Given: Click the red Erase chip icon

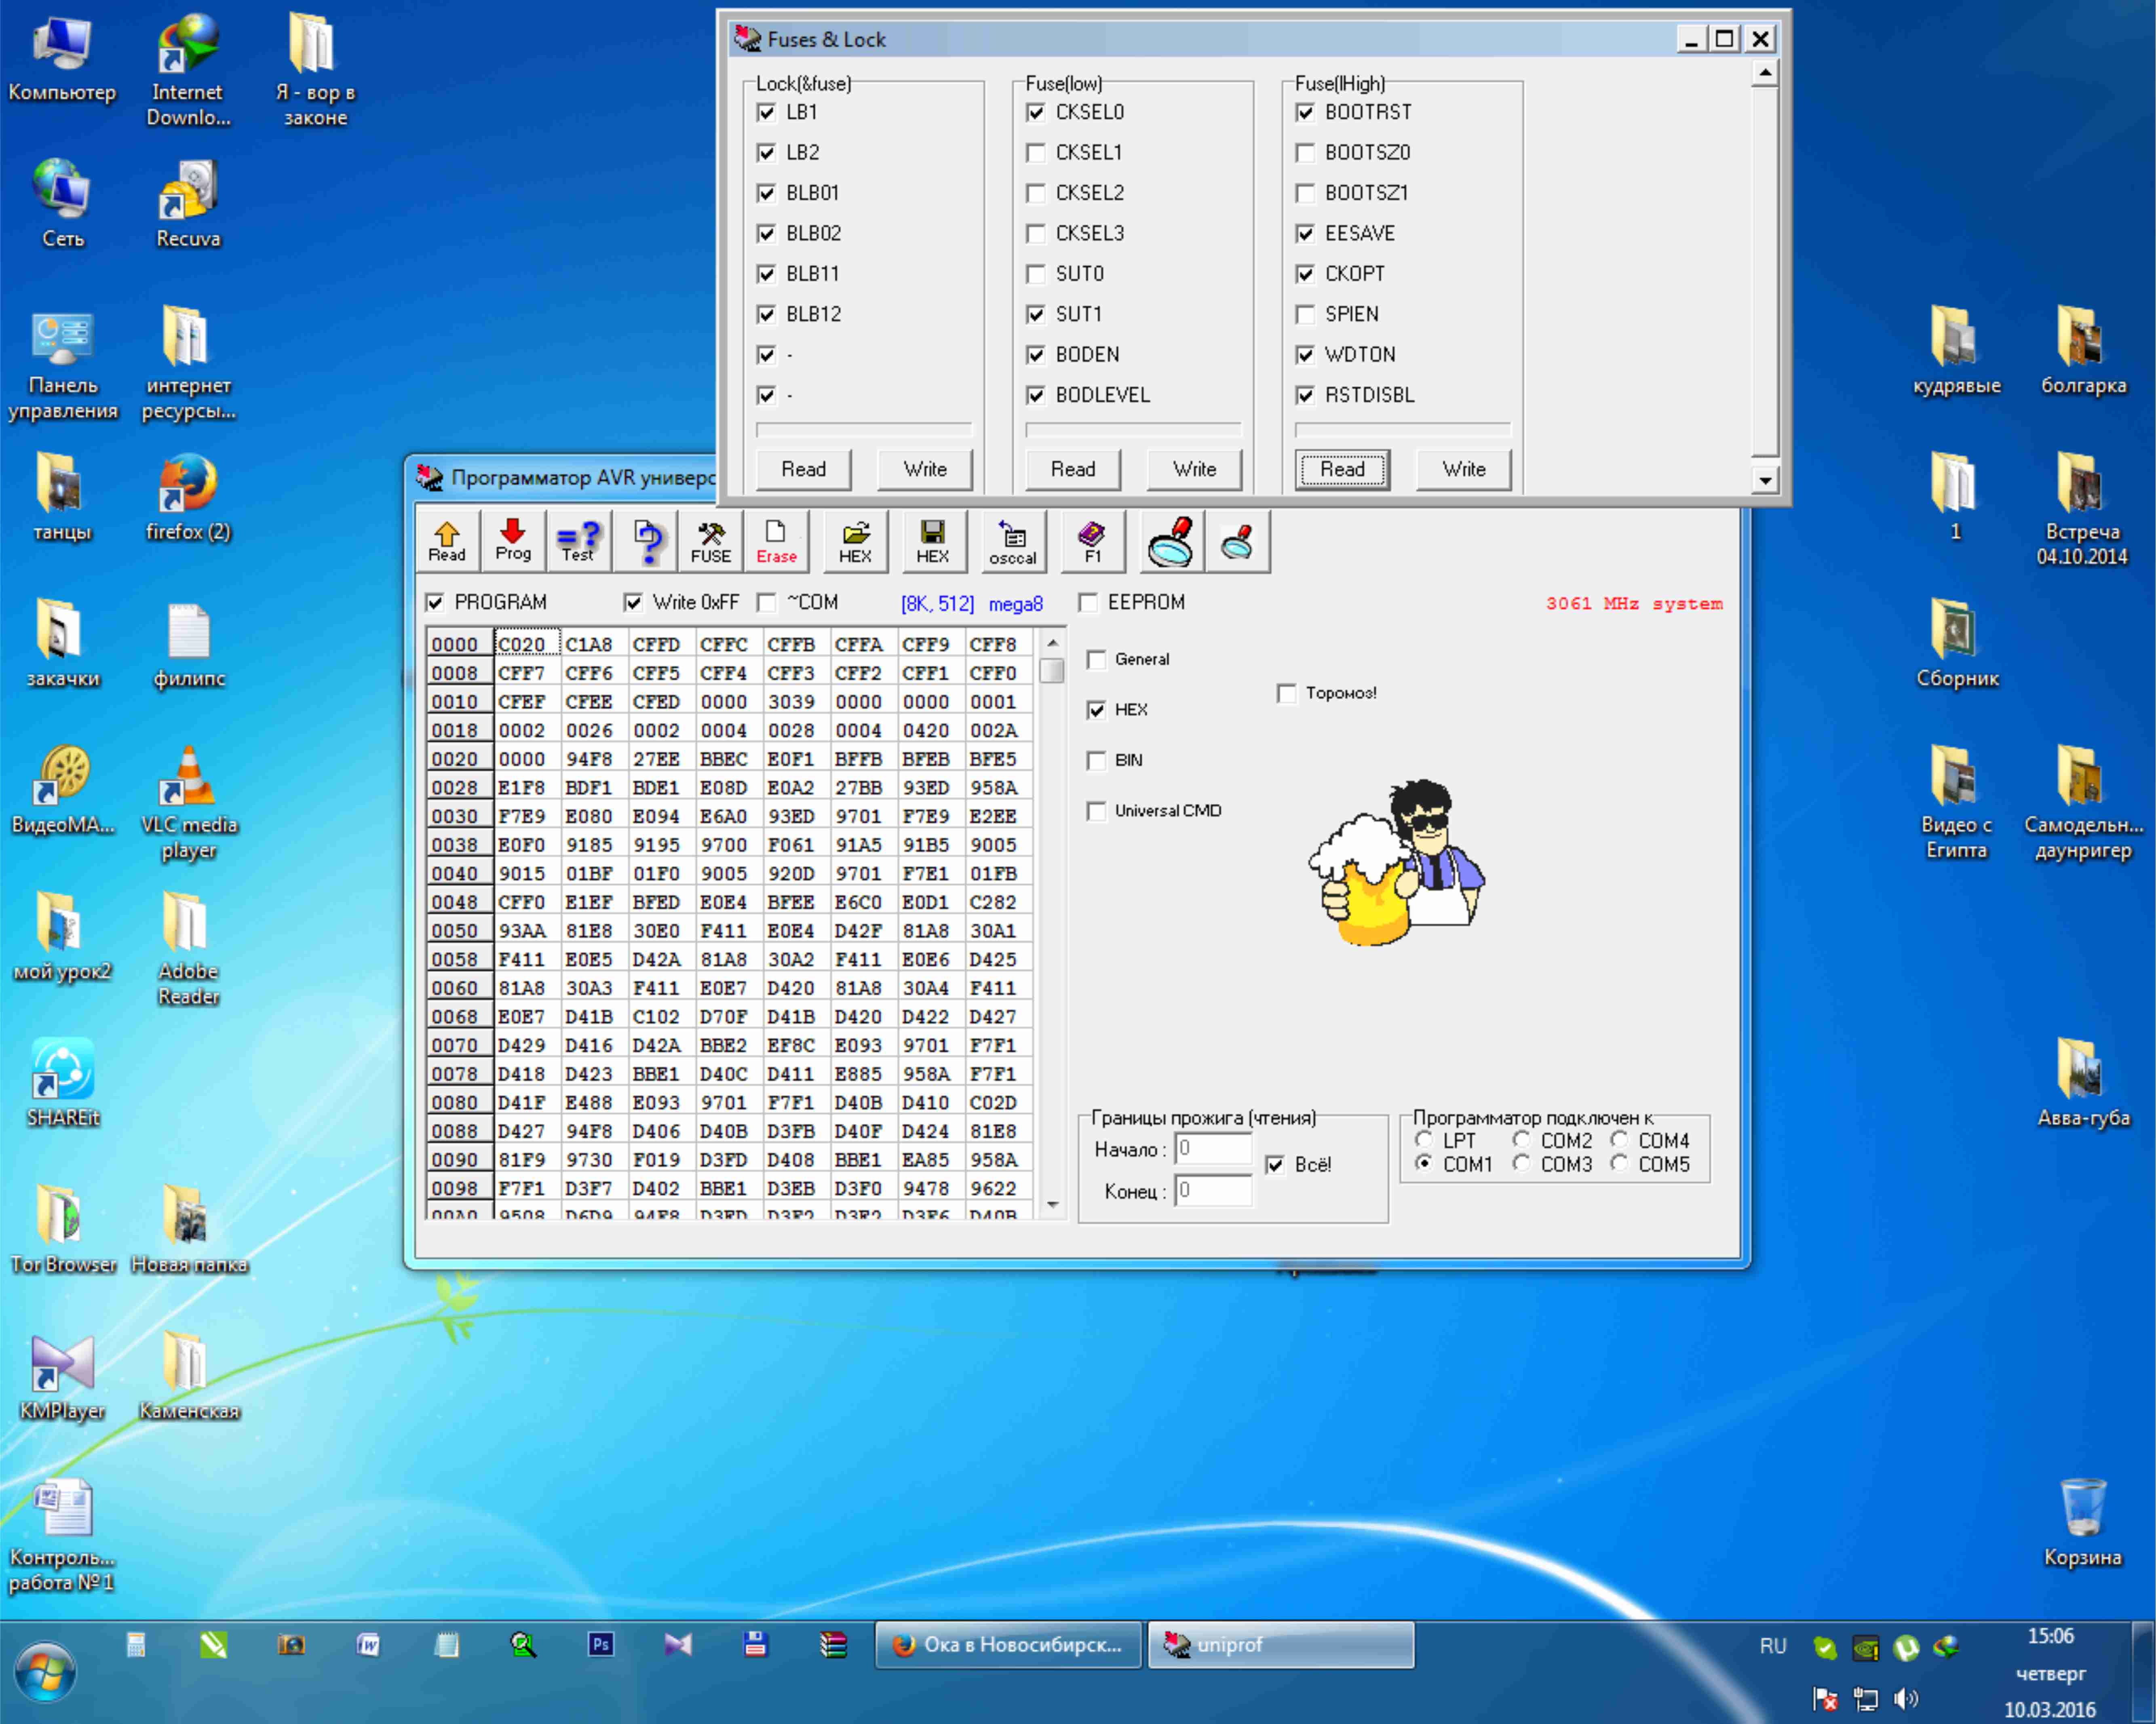Looking at the screenshot, I should (x=776, y=541).
